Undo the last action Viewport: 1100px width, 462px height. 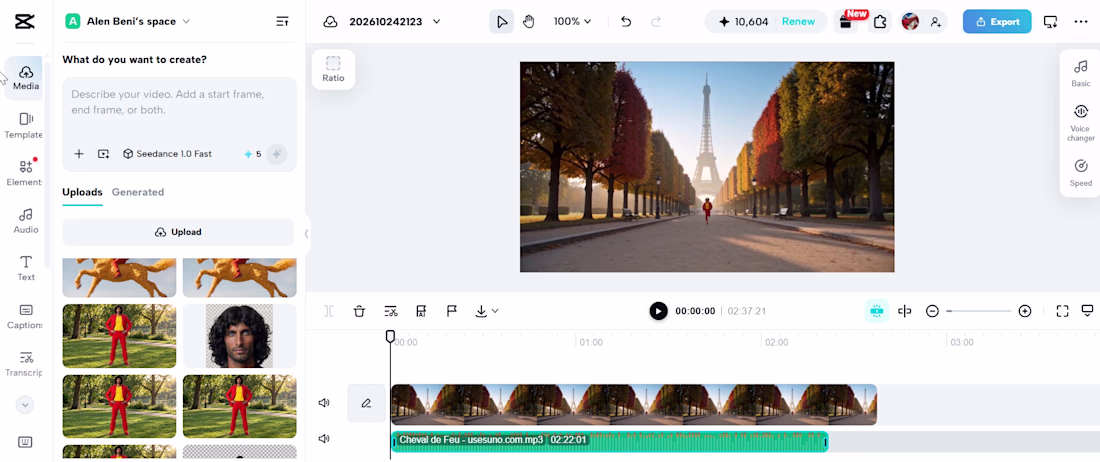point(626,22)
